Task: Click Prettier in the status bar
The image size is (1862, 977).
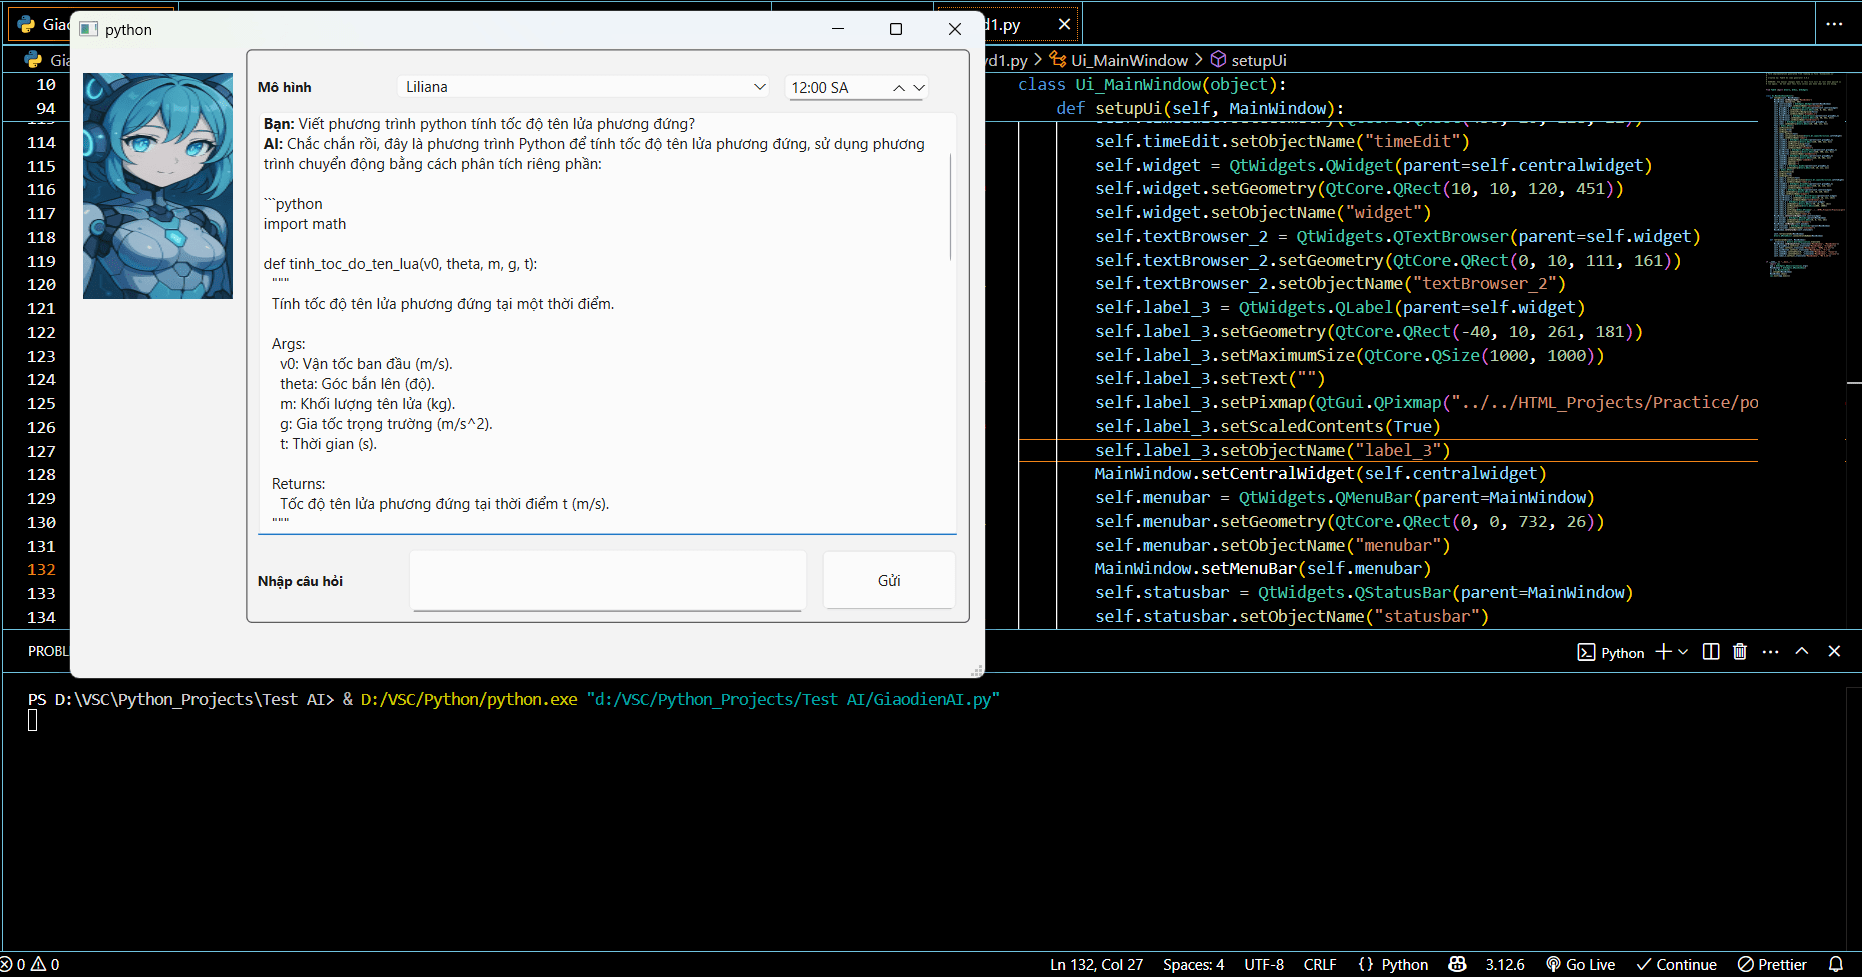Action: pos(1772,964)
